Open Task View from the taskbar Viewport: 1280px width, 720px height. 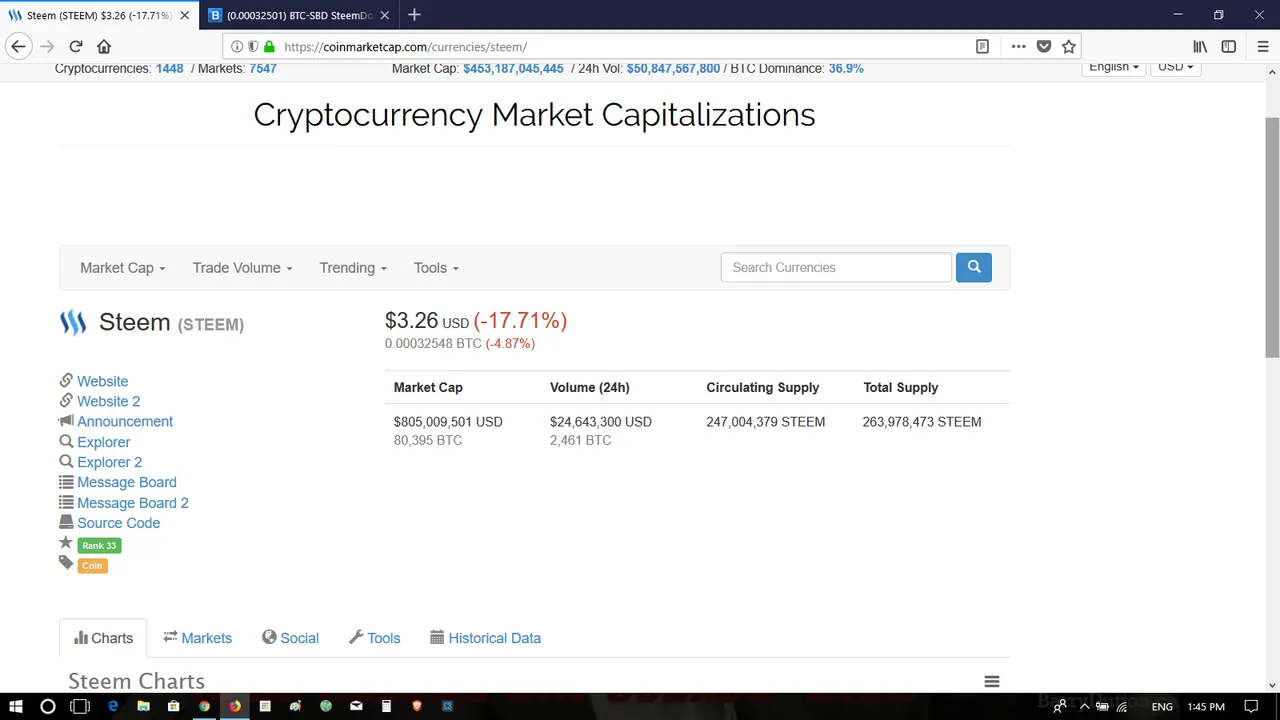pyautogui.click(x=80, y=706)
